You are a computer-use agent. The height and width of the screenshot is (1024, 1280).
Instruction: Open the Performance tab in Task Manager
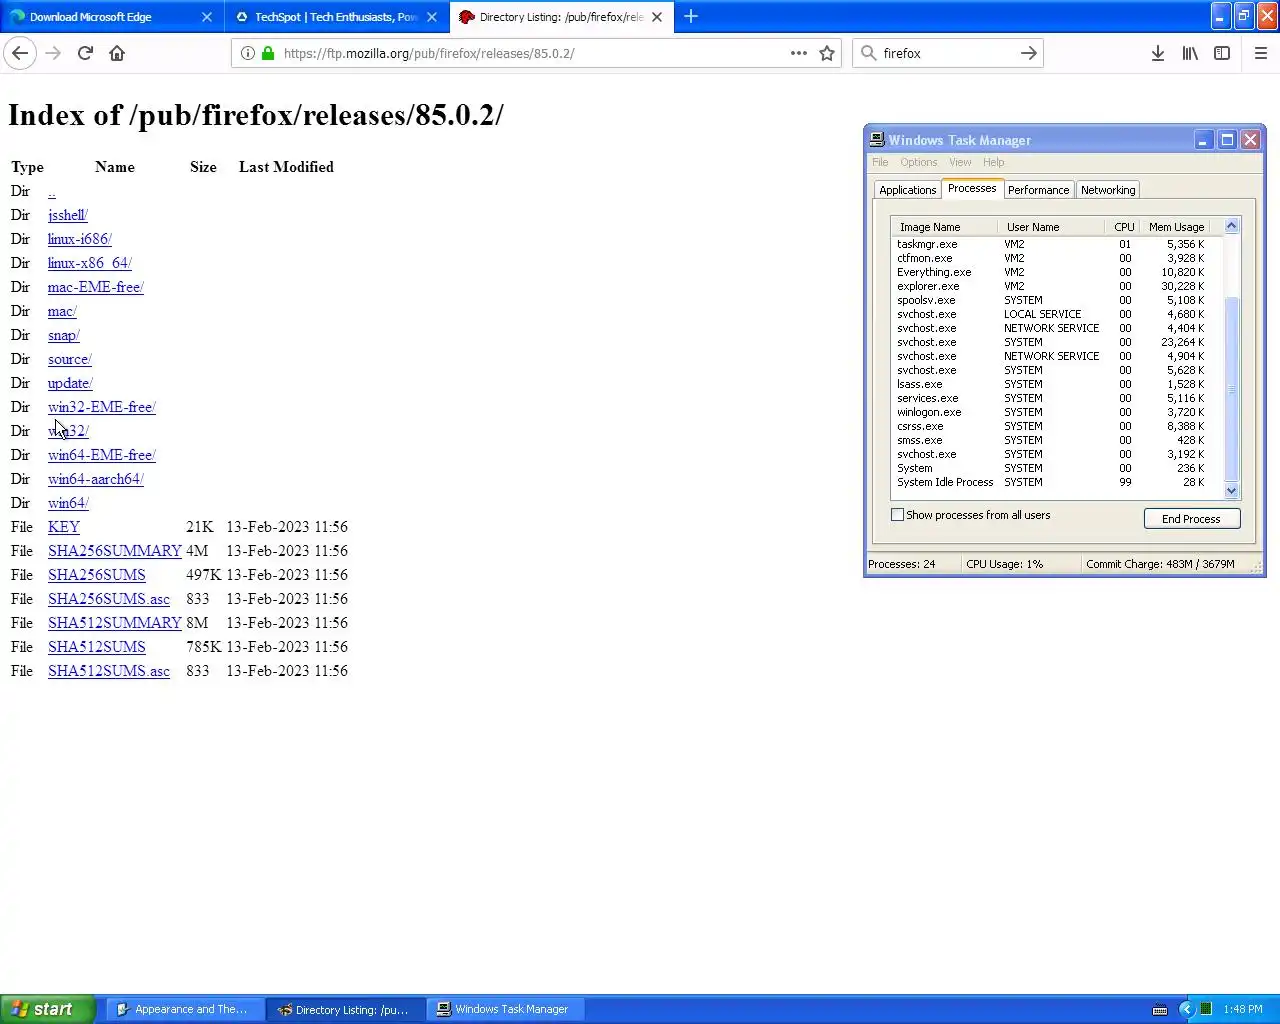point(1038,190)
